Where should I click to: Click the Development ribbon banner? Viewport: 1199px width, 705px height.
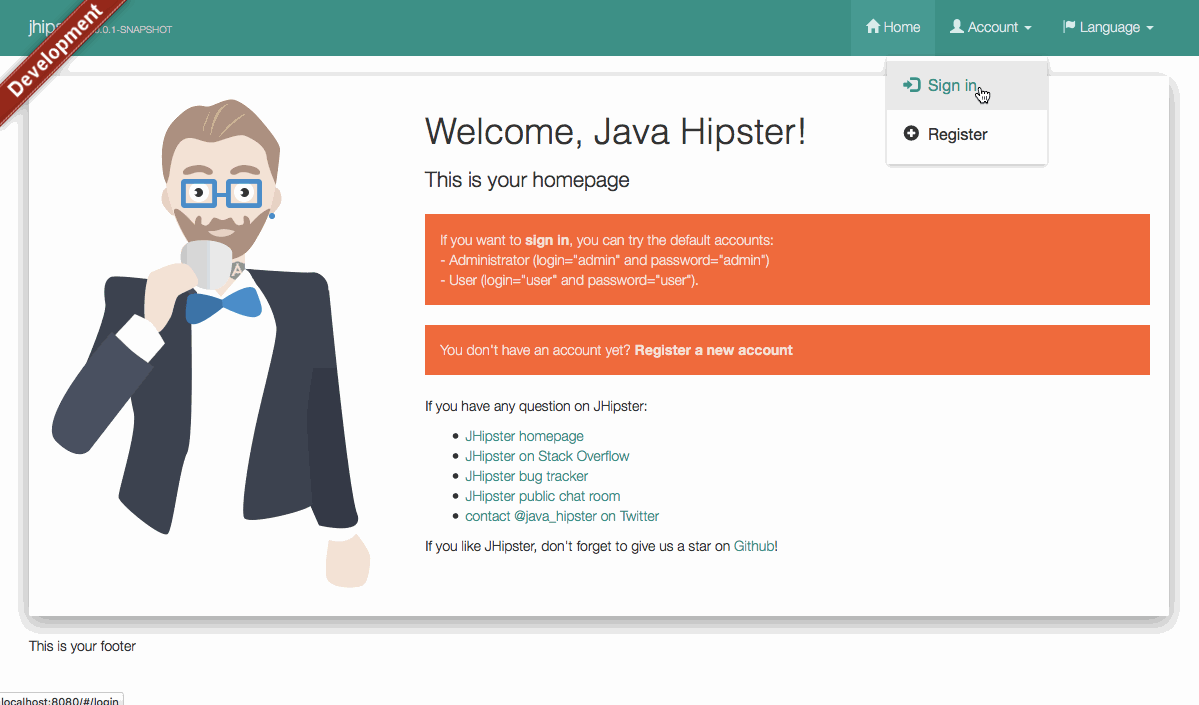click(55, 51)
